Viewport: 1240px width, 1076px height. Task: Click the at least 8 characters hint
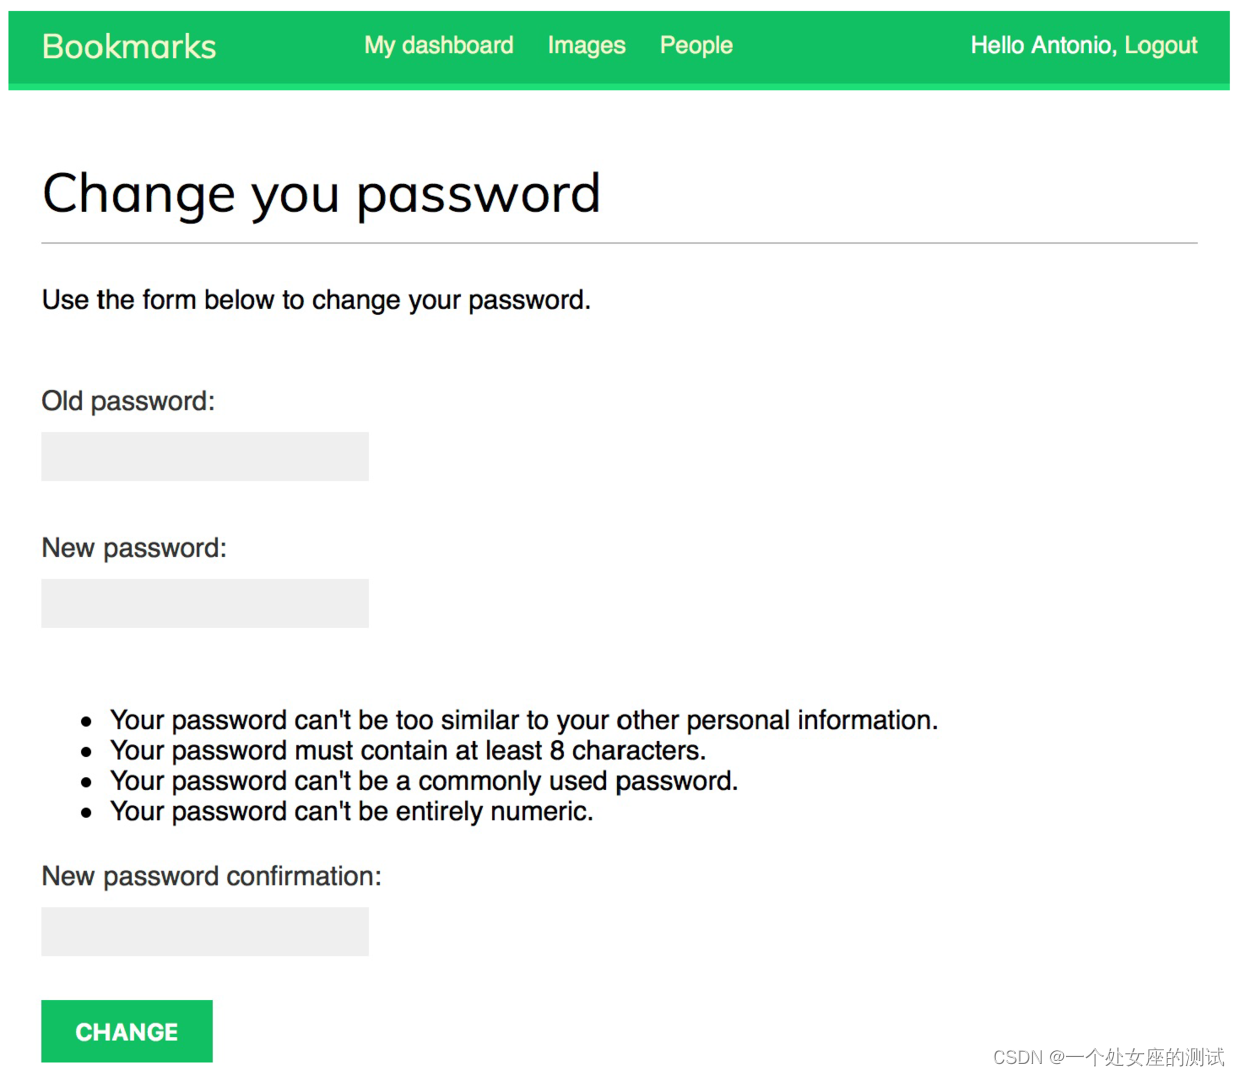coord(408,750)
